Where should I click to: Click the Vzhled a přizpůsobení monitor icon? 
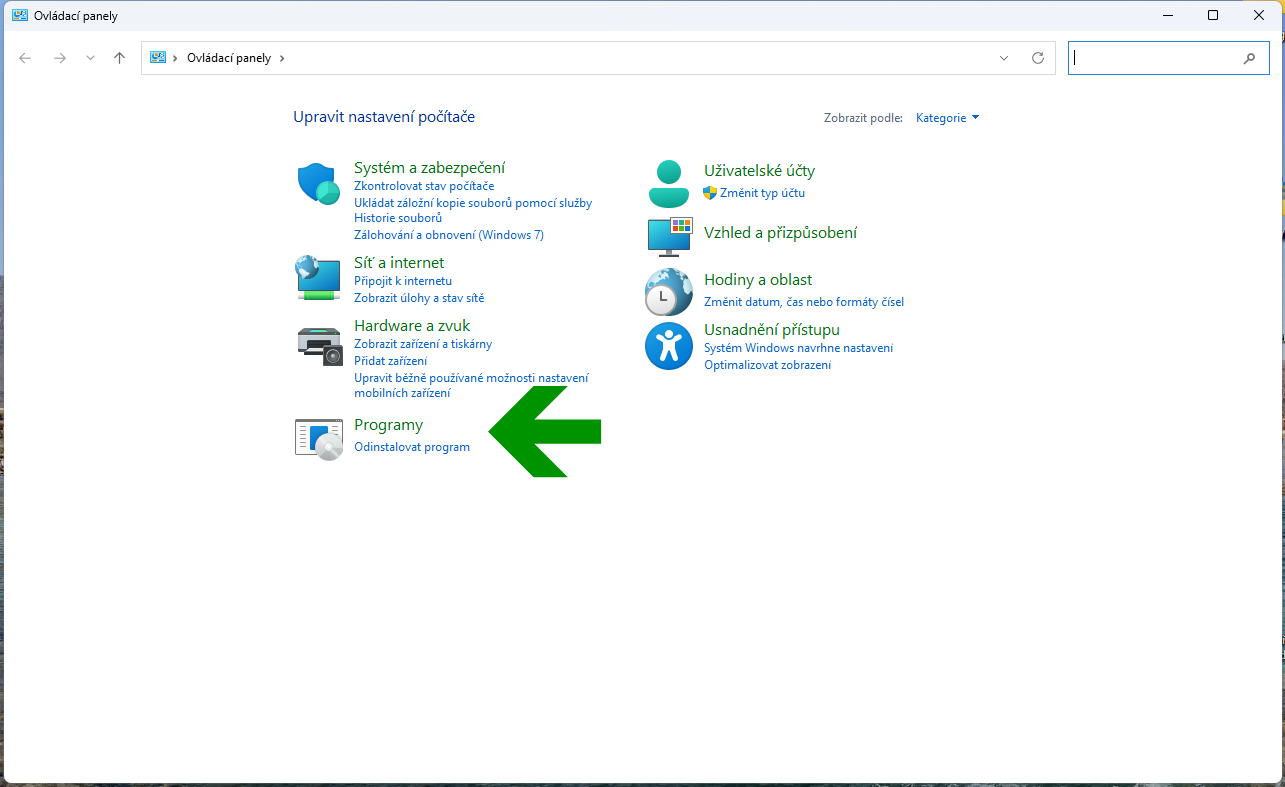coord(669,235)
